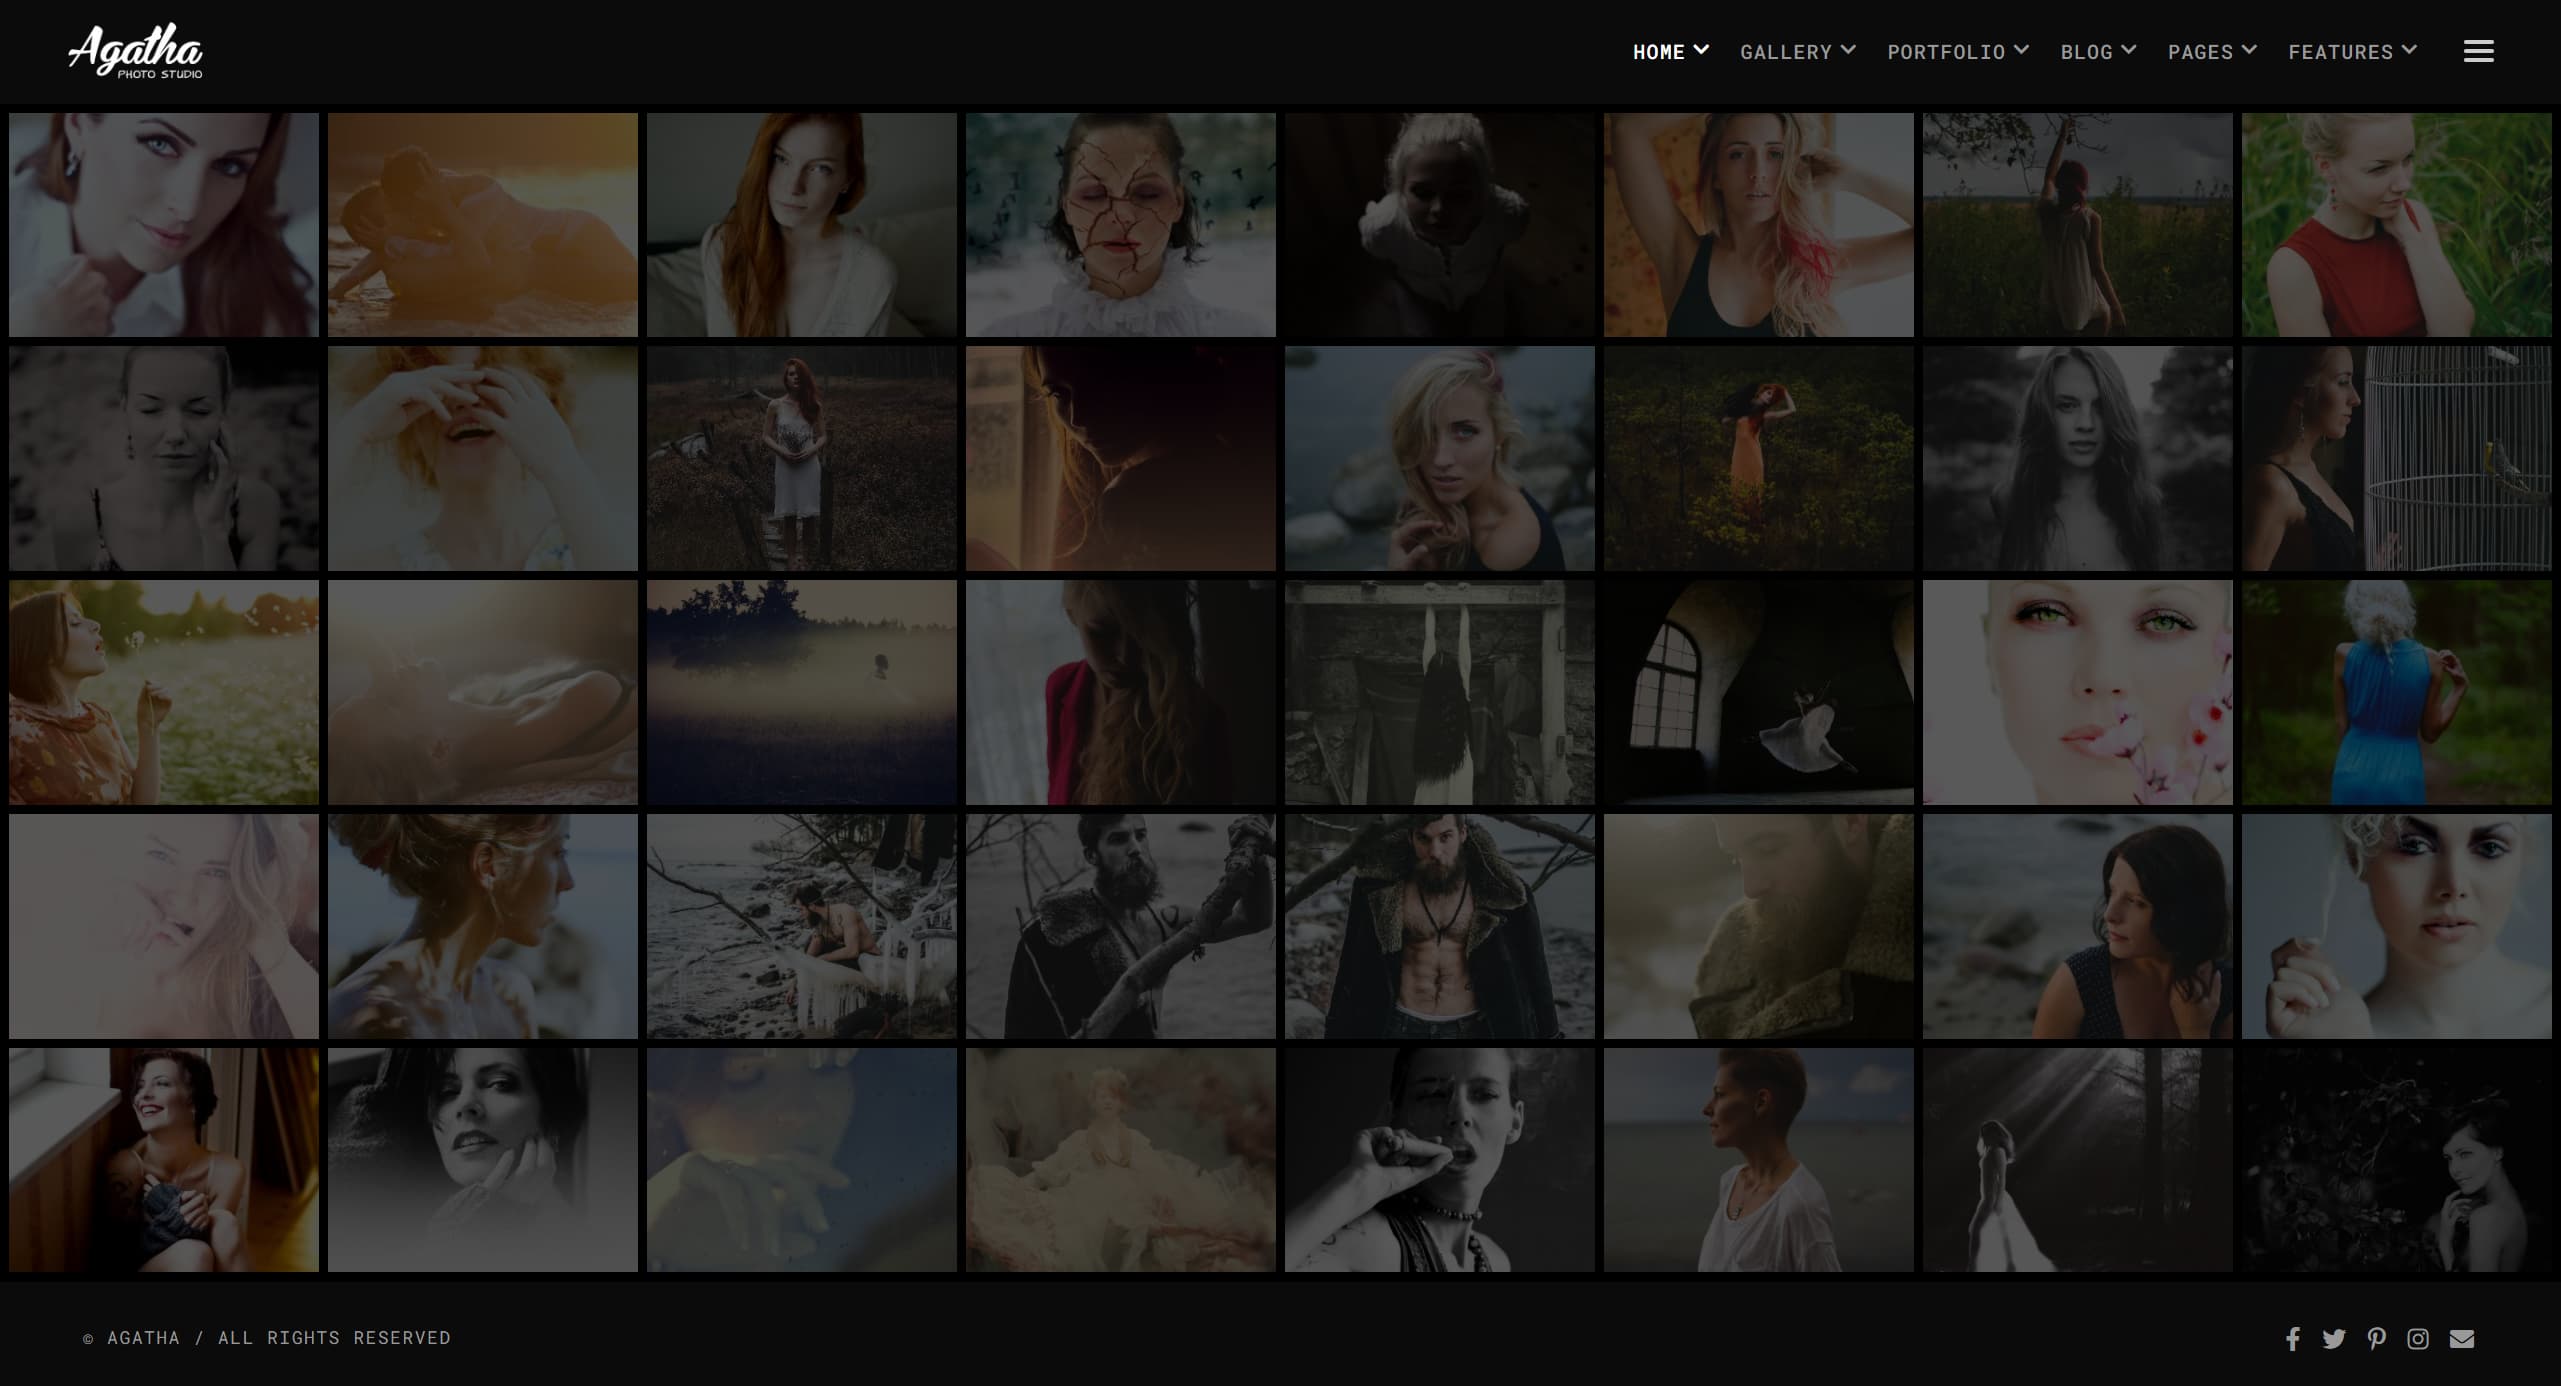Image resolution: width=2561 pixels, height=1386 pixels.
Task: Open the woman blowing dandelion in field
Action: (164, 693)
